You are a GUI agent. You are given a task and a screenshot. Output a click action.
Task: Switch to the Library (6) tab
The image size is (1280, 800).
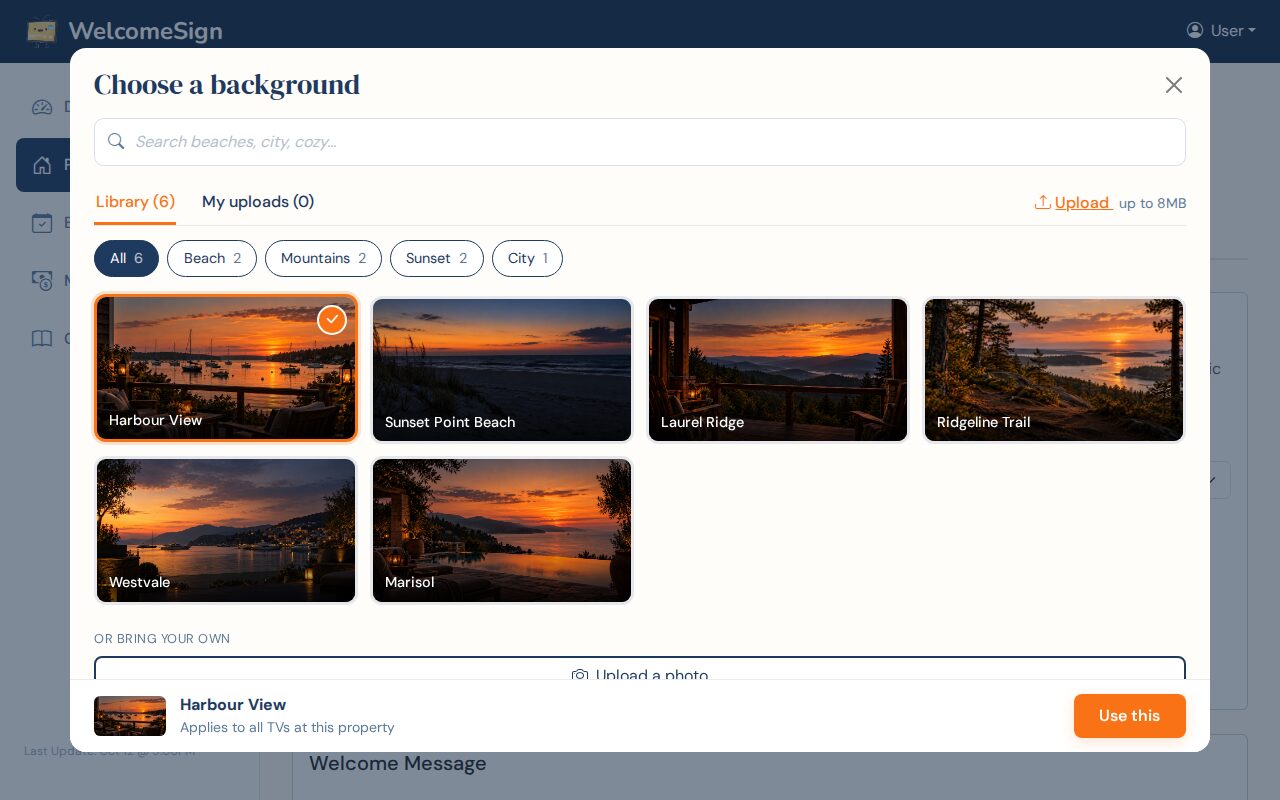click(x=135, y=202)
